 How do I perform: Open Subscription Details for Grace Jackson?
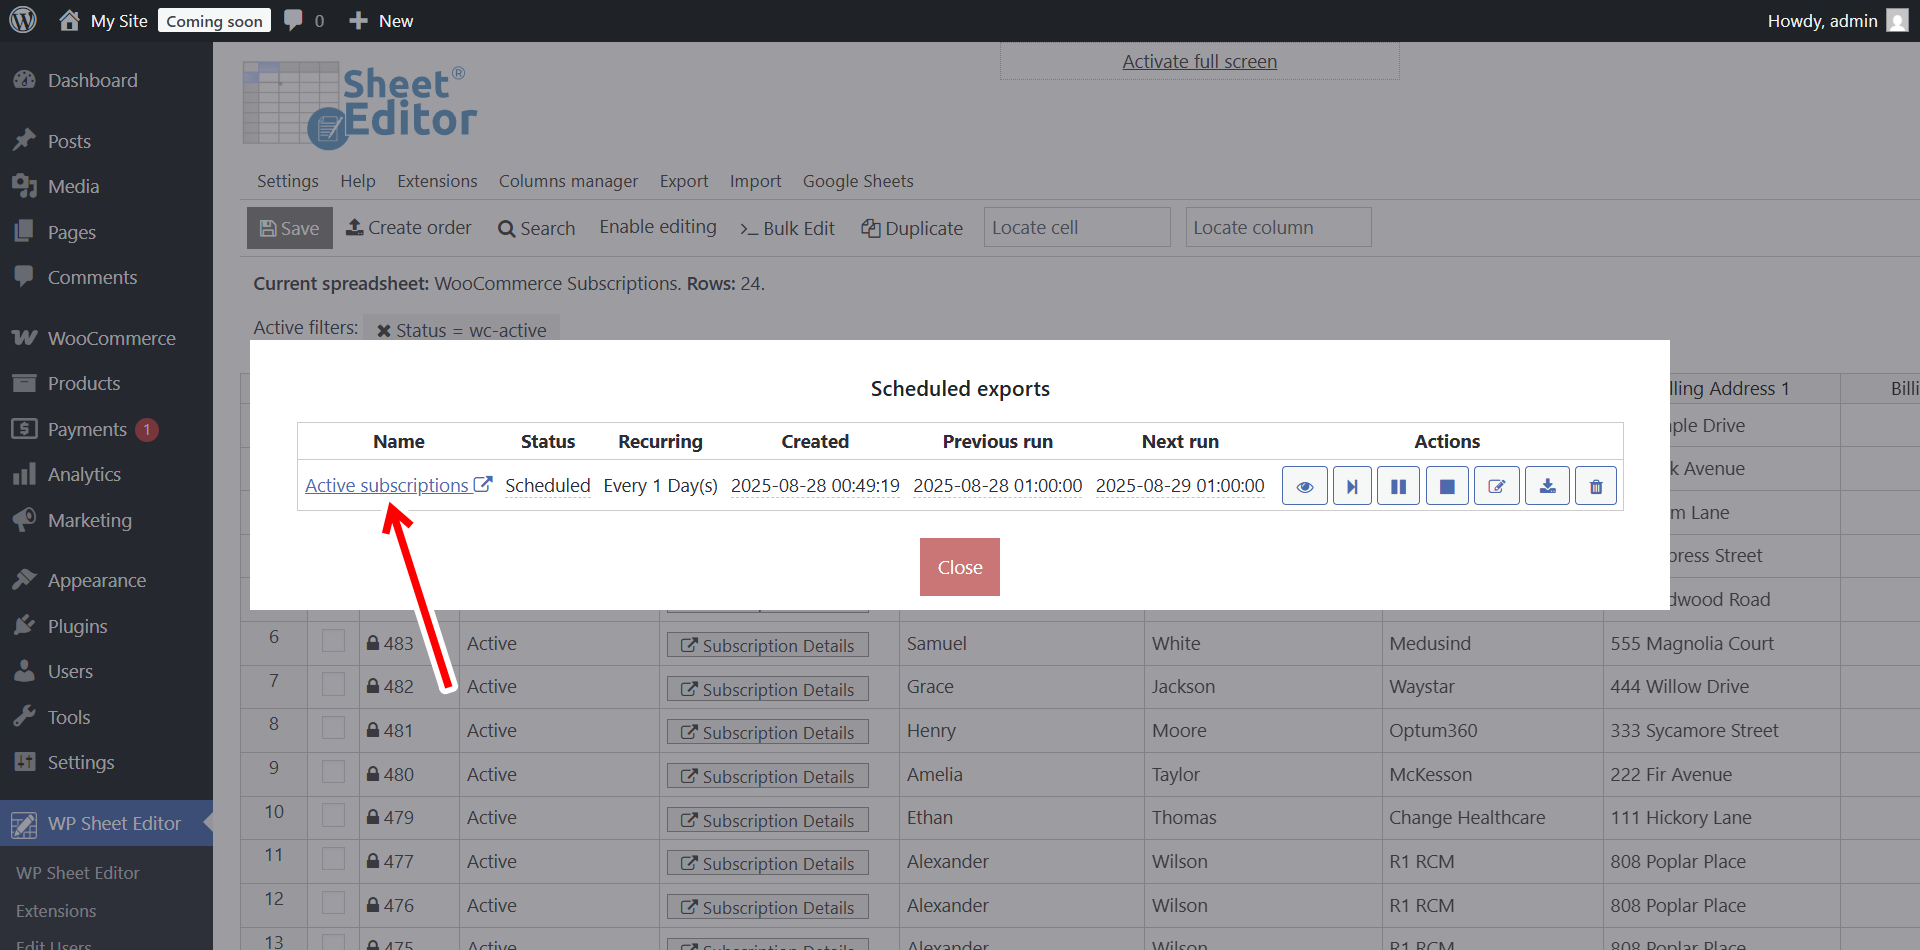[768, 689]
